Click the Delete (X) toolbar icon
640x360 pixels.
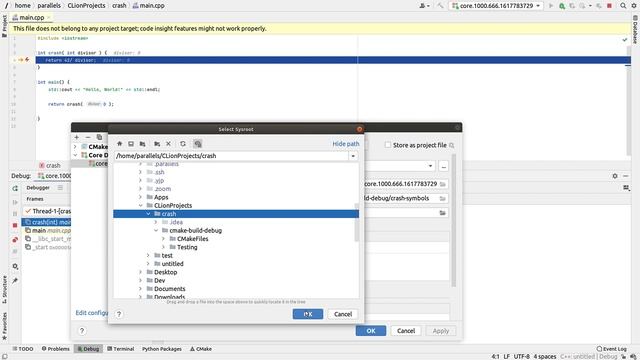coord(168,144)
